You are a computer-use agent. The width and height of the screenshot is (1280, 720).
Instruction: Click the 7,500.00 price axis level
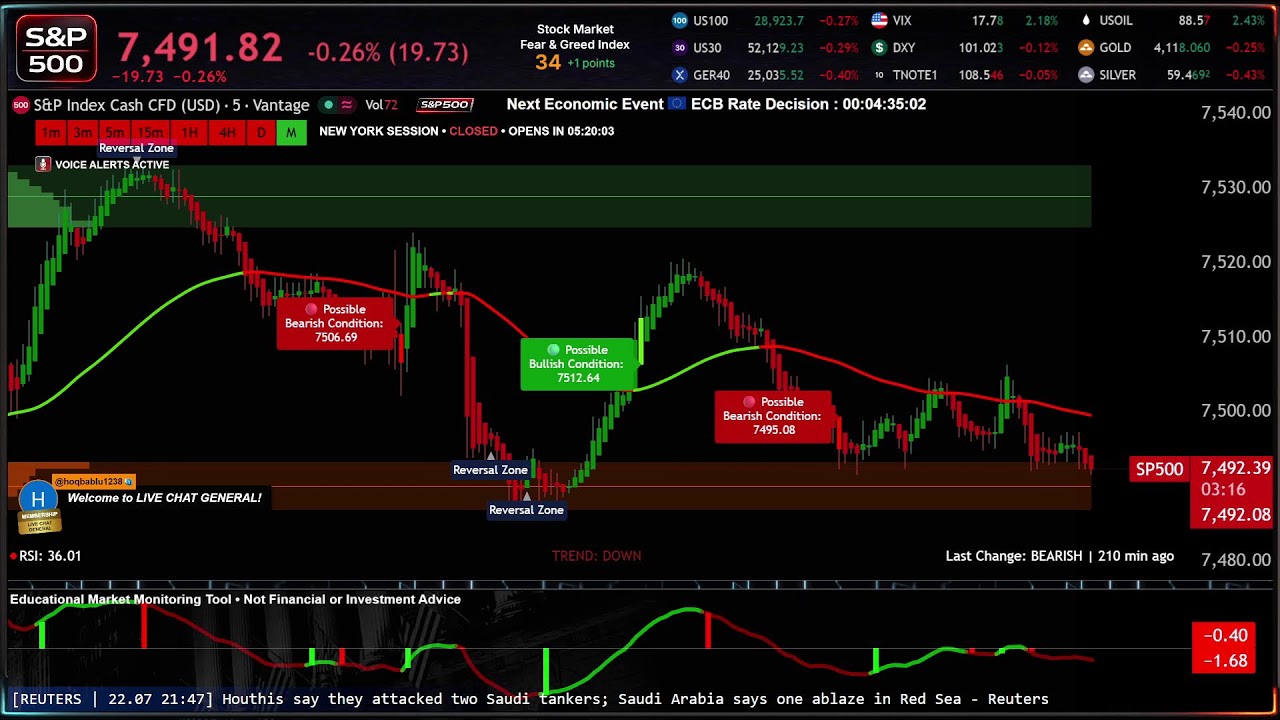pyautogui.click(x=1235, y=411)
